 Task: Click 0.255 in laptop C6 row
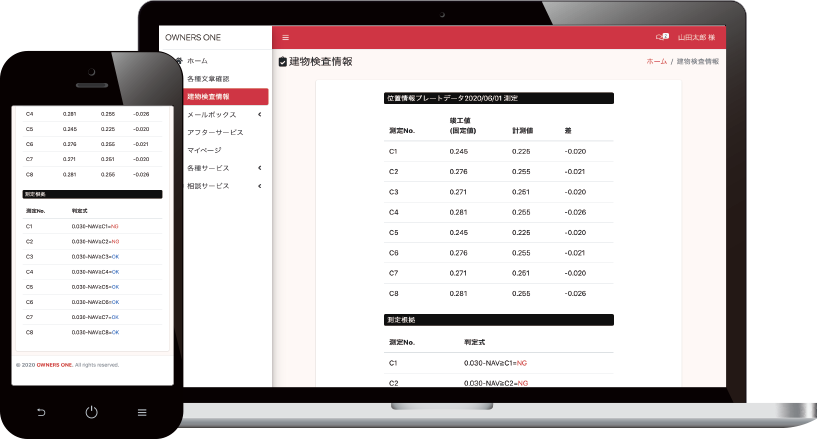521,253
